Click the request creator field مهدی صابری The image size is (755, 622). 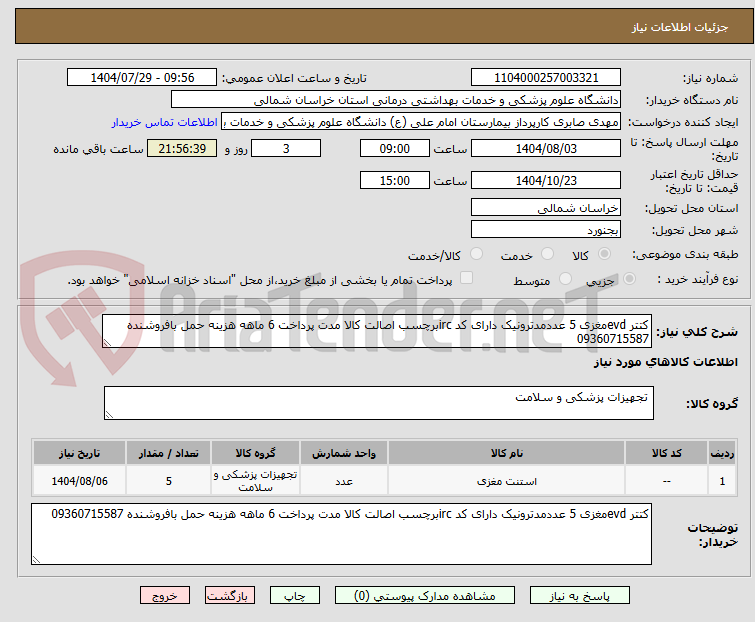pos(421,122)
